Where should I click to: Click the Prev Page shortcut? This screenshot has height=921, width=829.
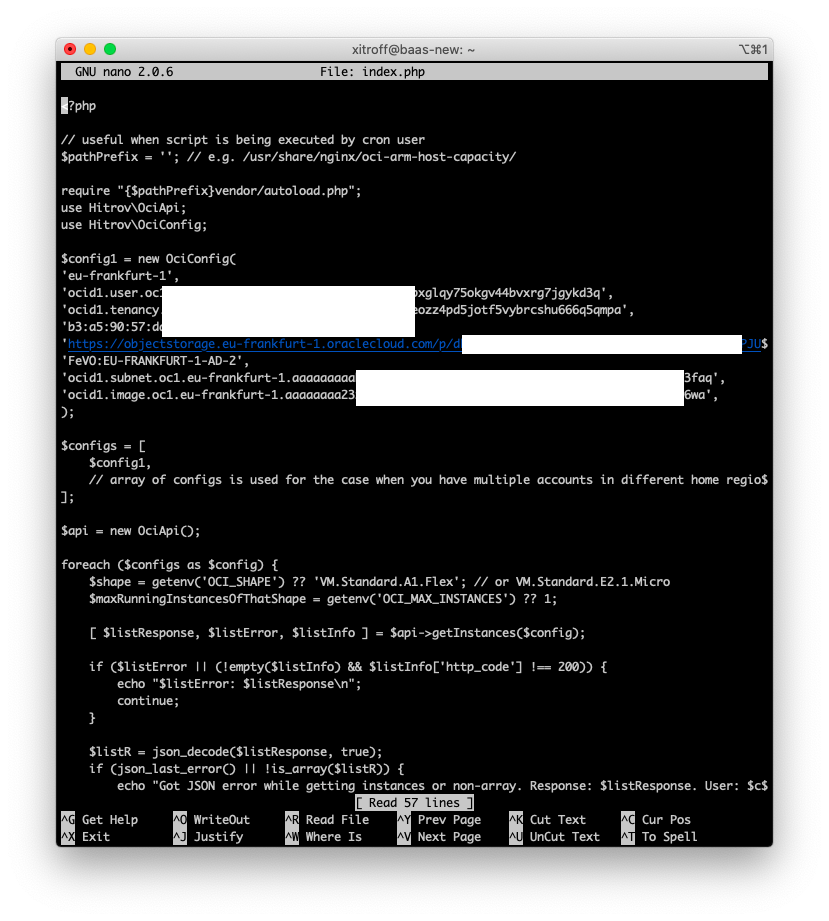click(x=448, y=819)
